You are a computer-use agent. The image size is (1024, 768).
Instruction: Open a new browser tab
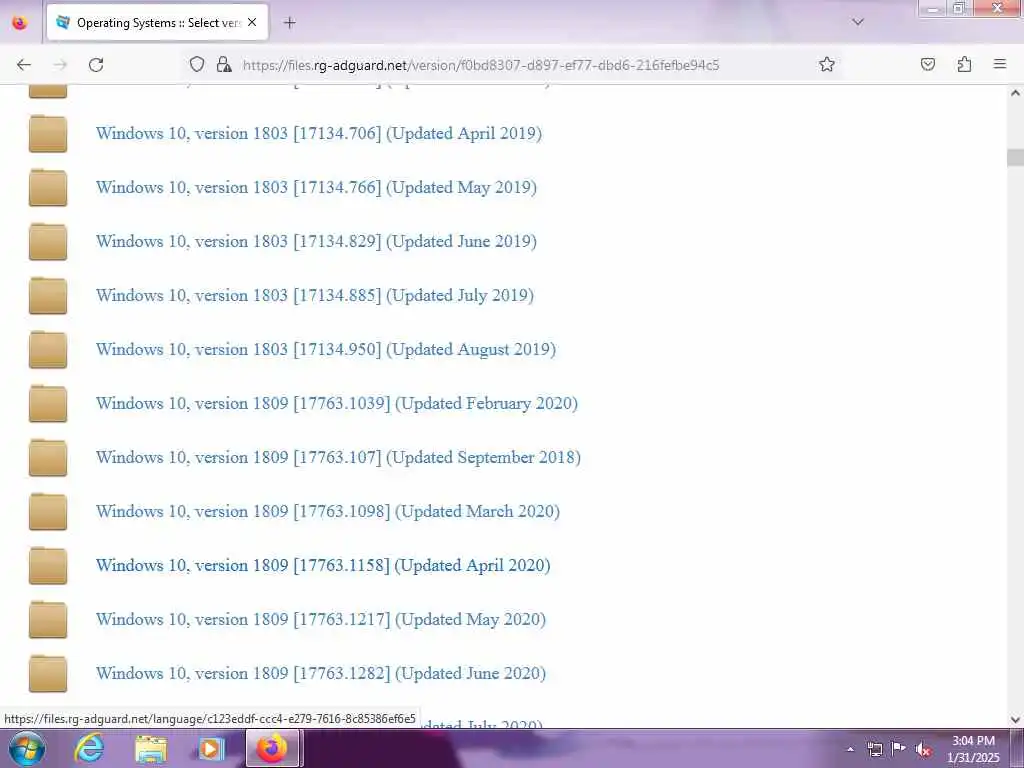tap(289, 23)
